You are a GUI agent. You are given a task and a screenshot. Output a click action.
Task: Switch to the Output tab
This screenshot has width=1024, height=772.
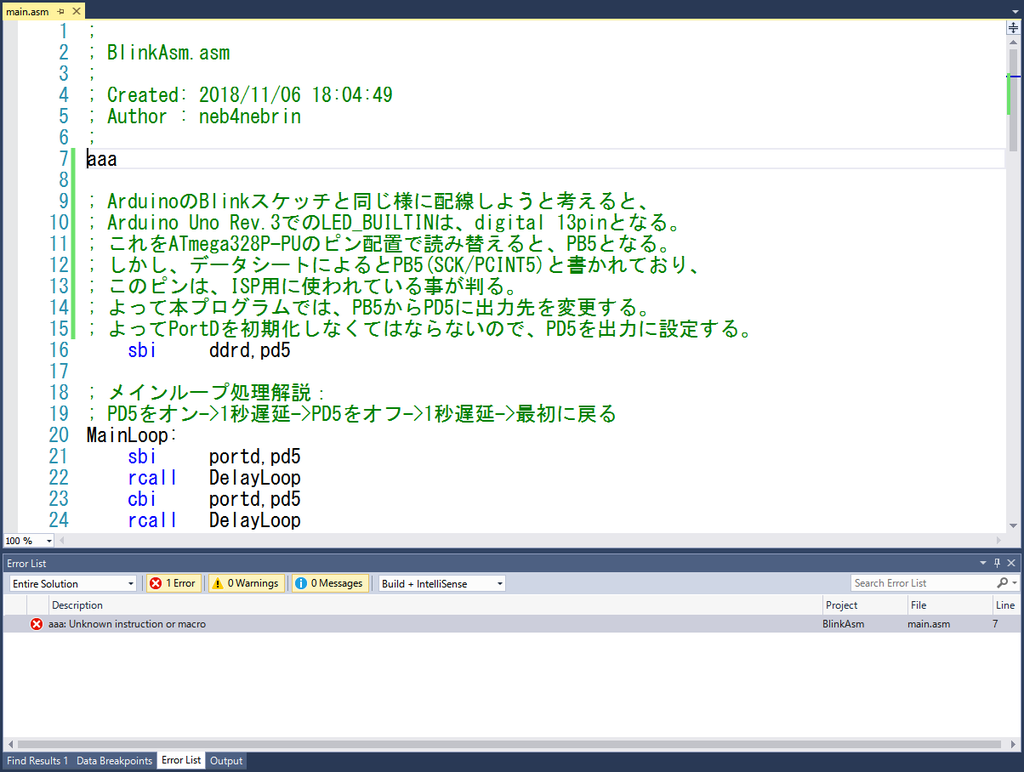(226, 760)
